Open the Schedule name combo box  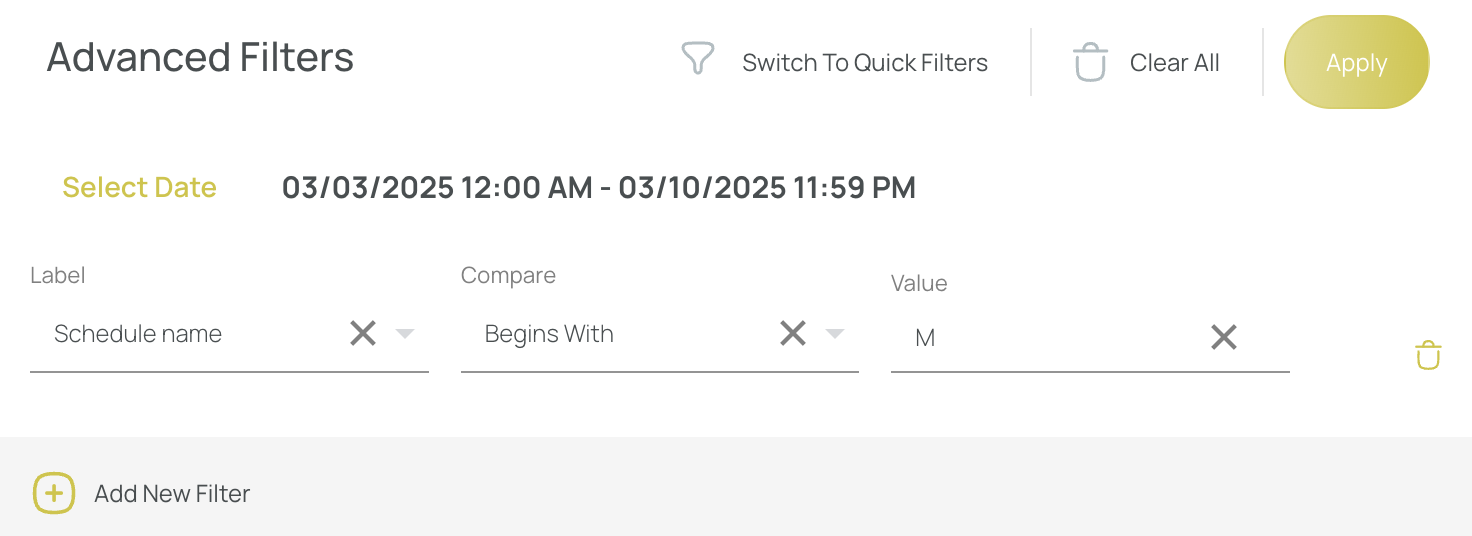point(229,334)
